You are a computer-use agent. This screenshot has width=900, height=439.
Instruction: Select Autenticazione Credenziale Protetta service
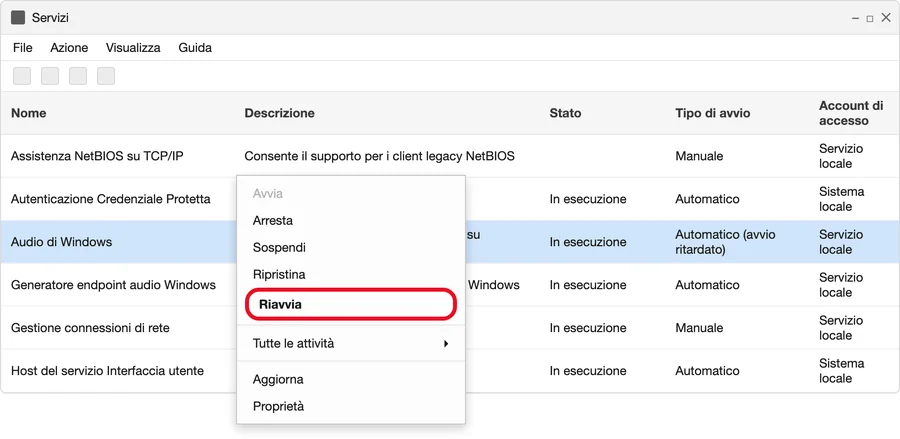coord(111,199)
